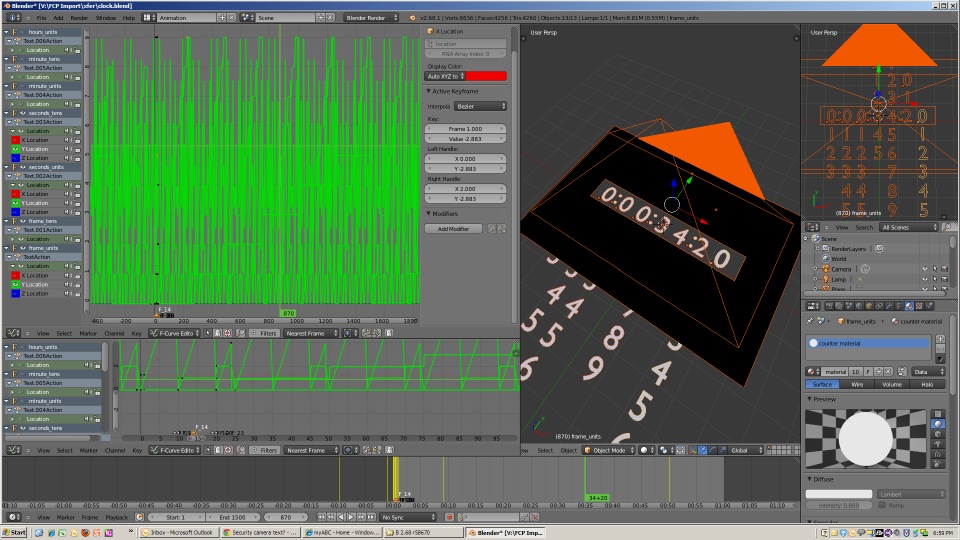Screen dimensions: 960x540
Task: Mute X Location channel under Text.003Action
Action: pos(68,140)
